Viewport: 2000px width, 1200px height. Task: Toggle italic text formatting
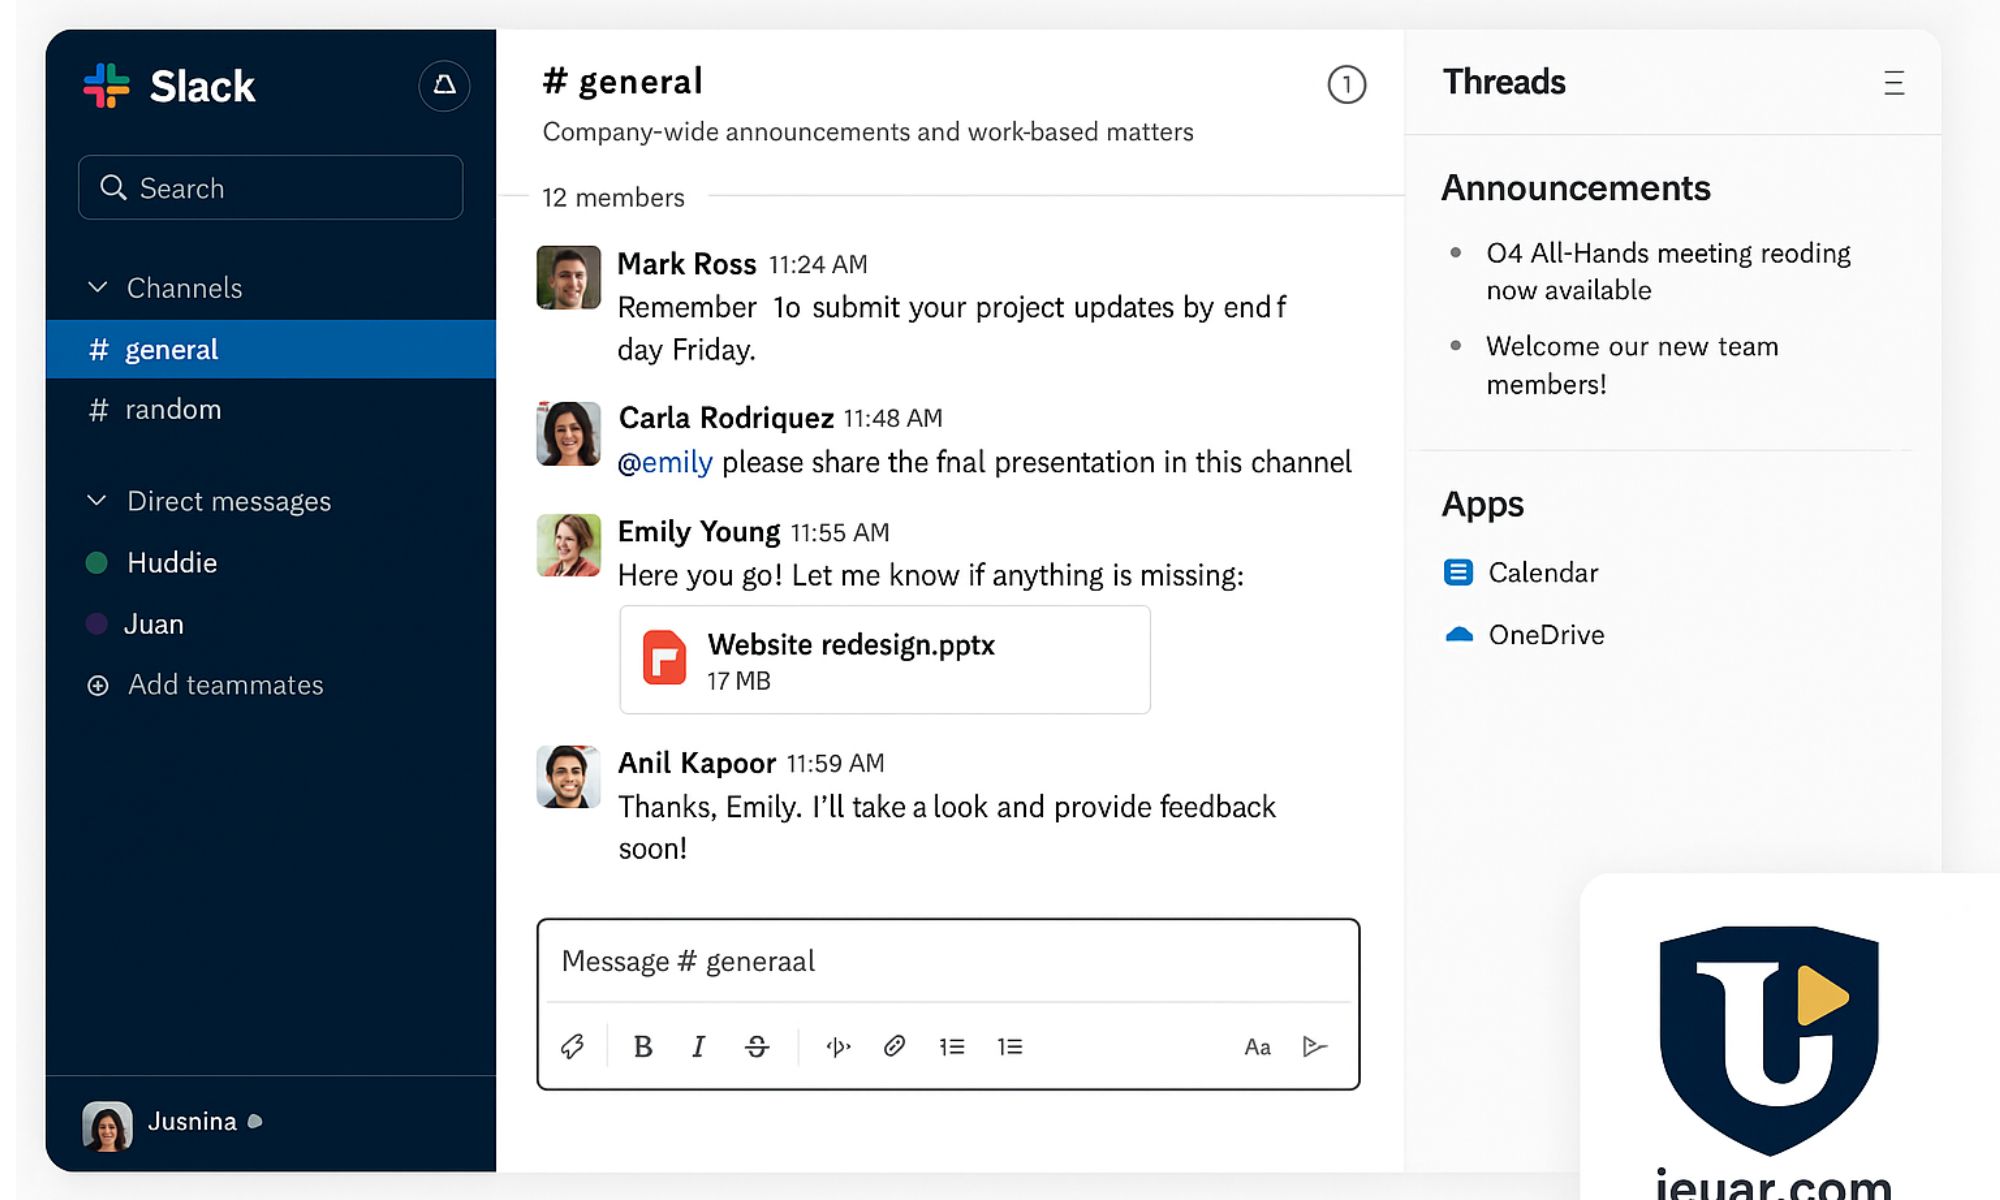tap(698, 1046)
